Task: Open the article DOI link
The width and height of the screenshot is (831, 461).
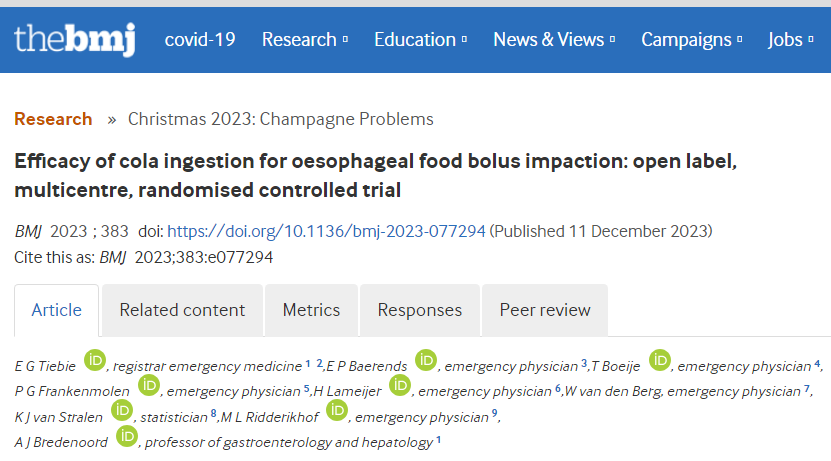Action: click(326, 231)
